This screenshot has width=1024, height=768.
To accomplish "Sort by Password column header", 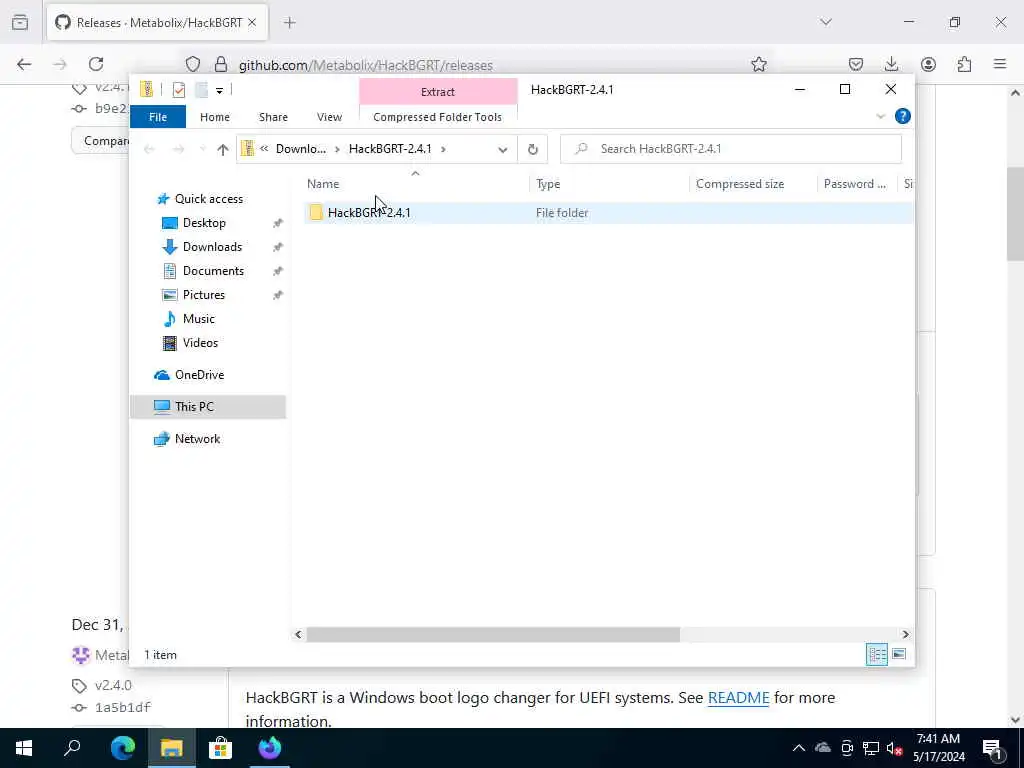I will (x=855, y=184).
